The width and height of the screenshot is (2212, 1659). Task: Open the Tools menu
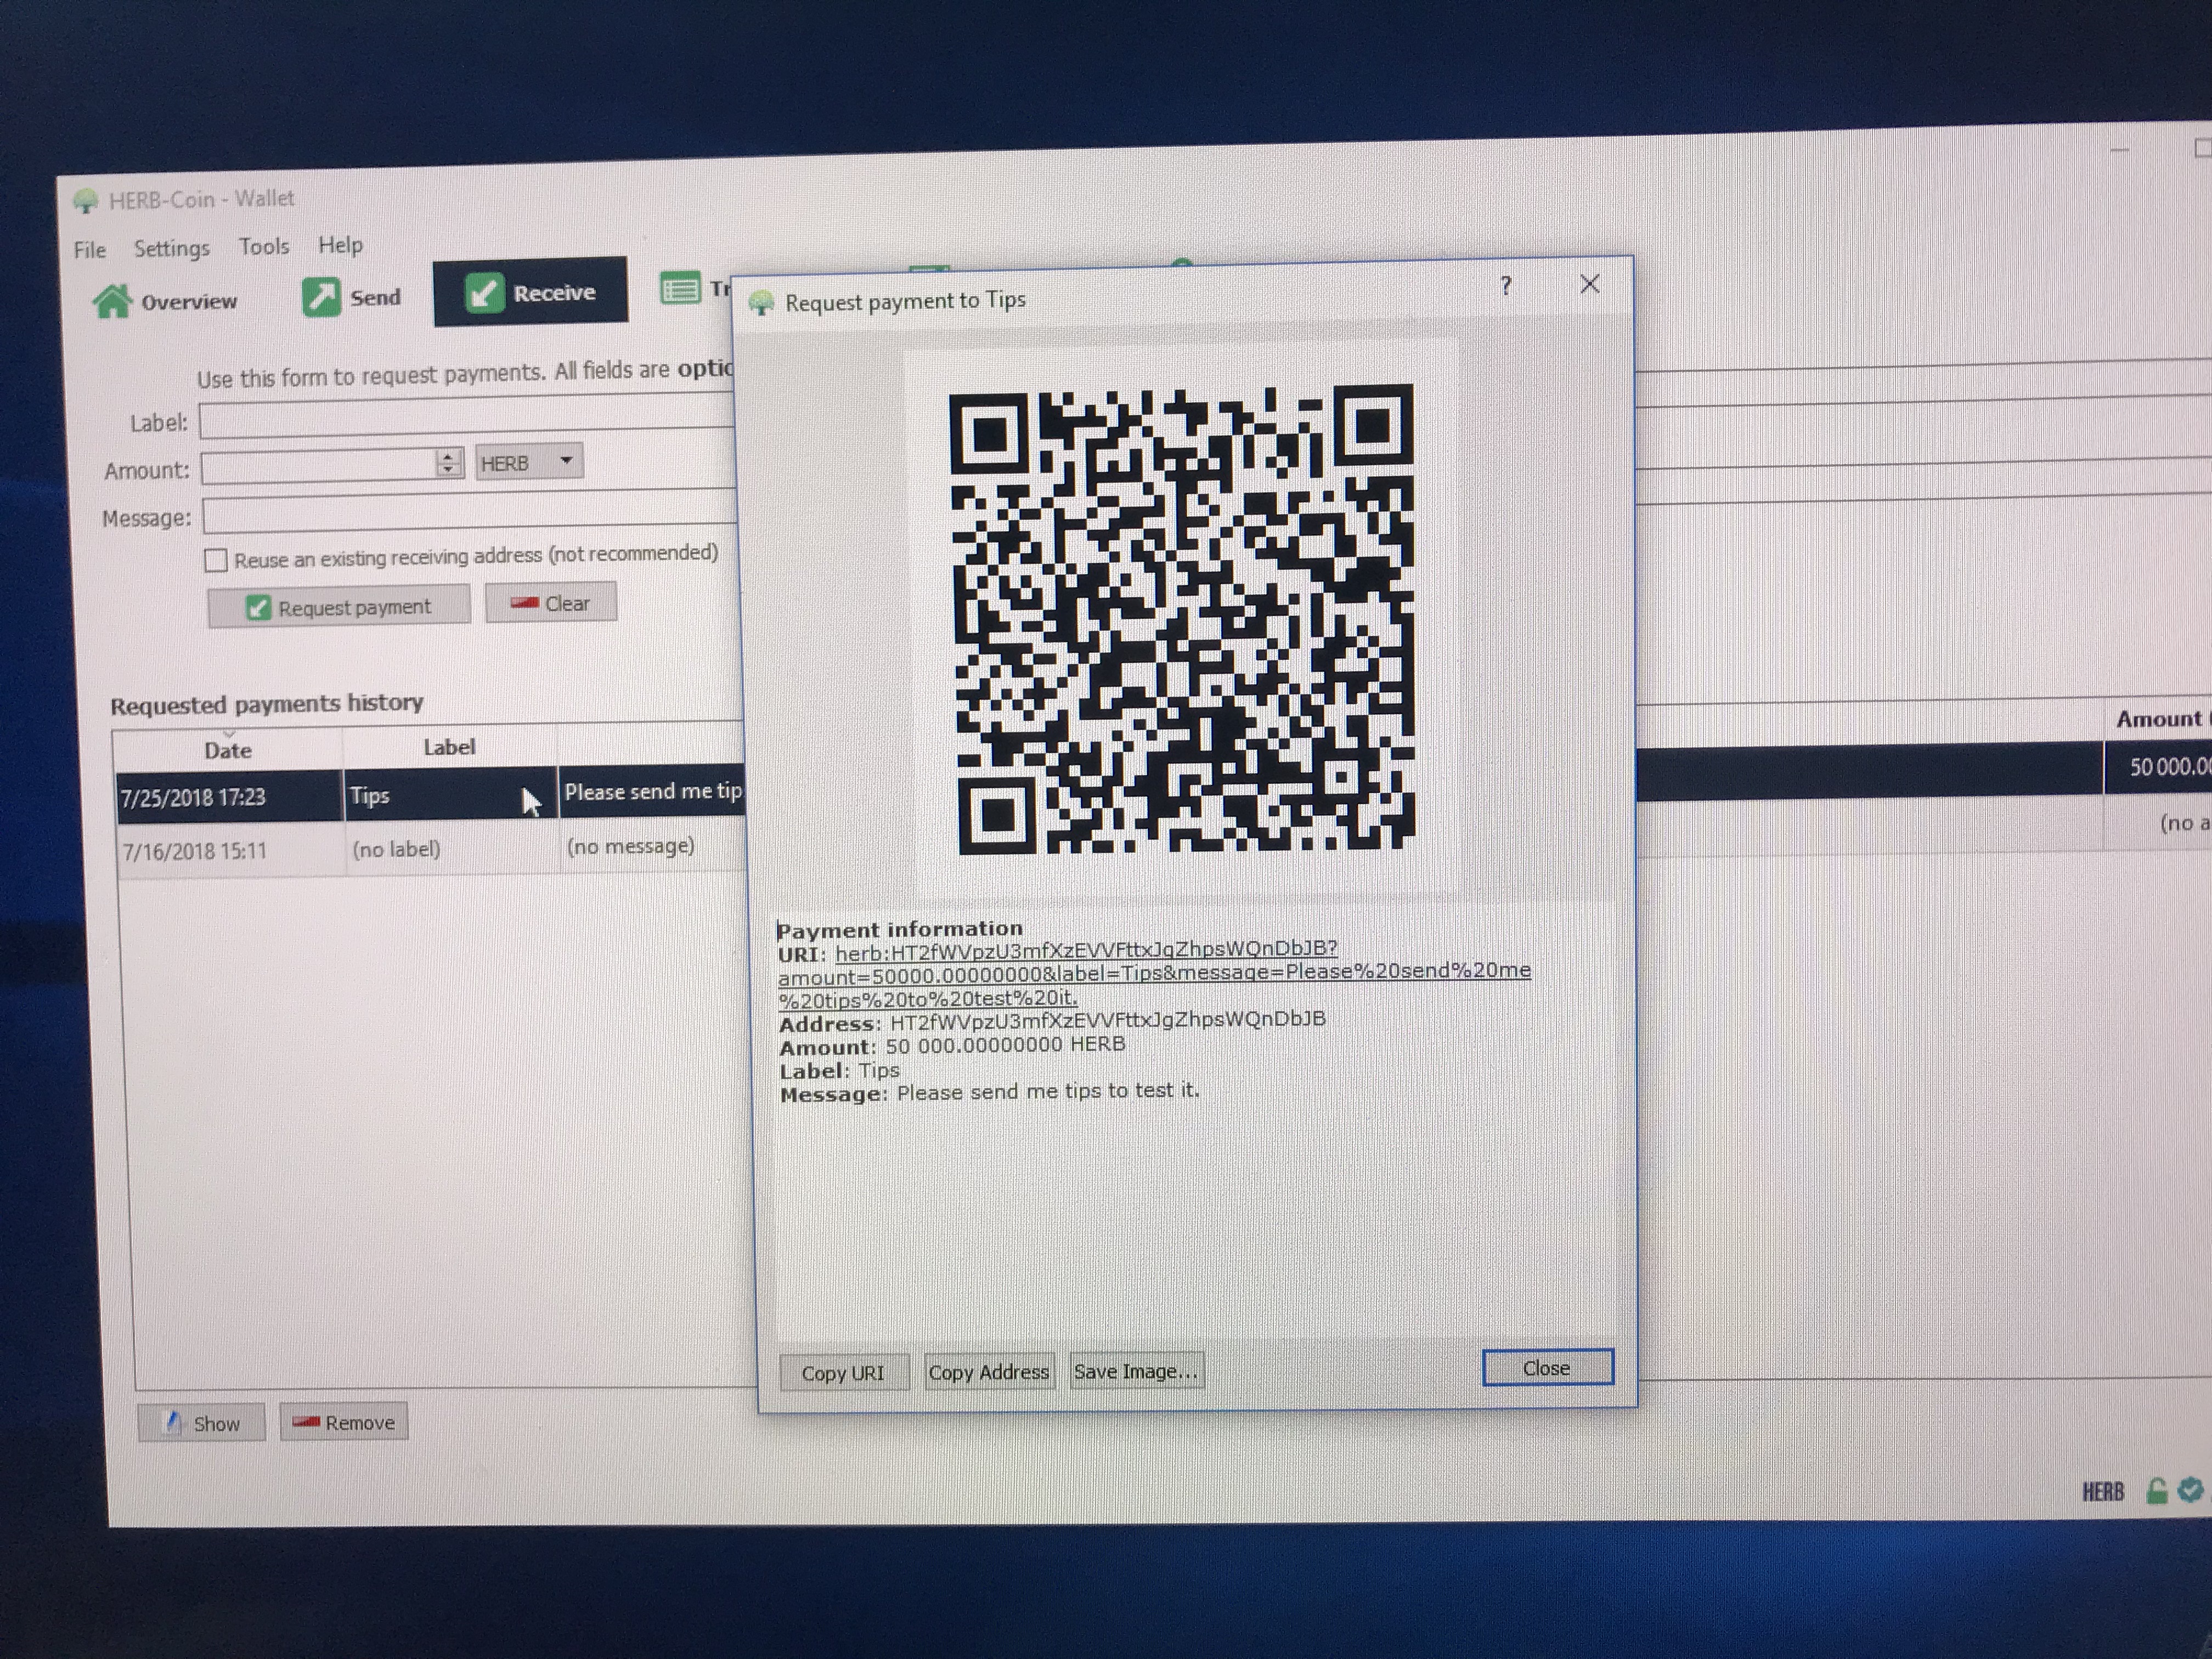click(x=264, y=246)
